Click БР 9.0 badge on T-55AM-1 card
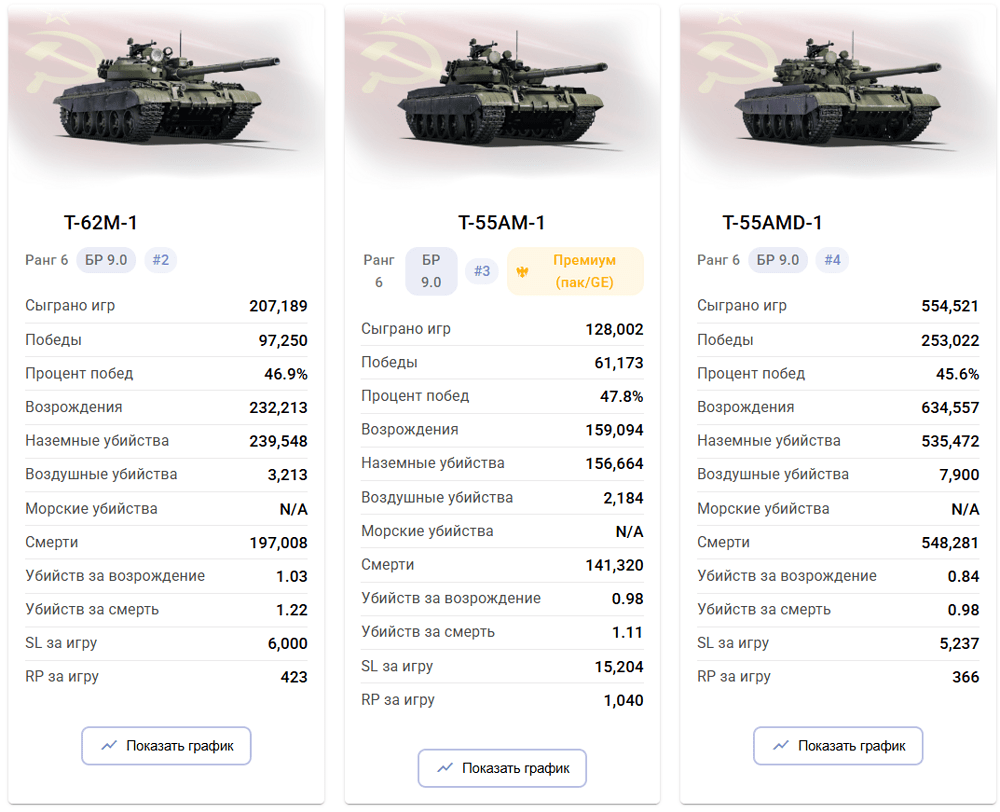Viewport: 1000px width, 812px height. [431, 271]
